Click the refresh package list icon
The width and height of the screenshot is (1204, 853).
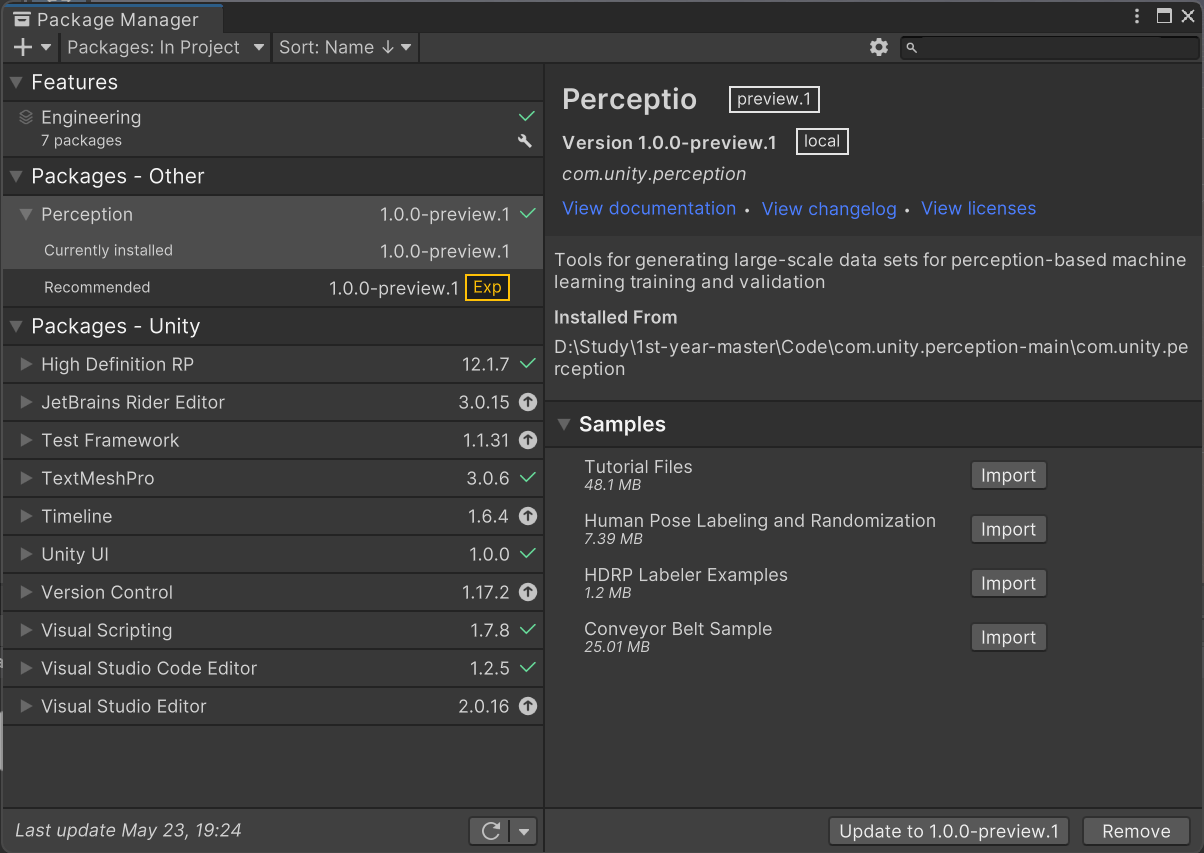coord(490,831)
